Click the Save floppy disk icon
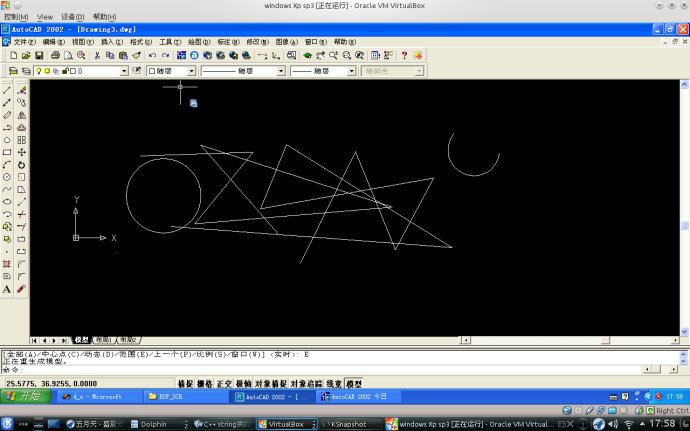The image size is (690, 431). coord(39,55)
